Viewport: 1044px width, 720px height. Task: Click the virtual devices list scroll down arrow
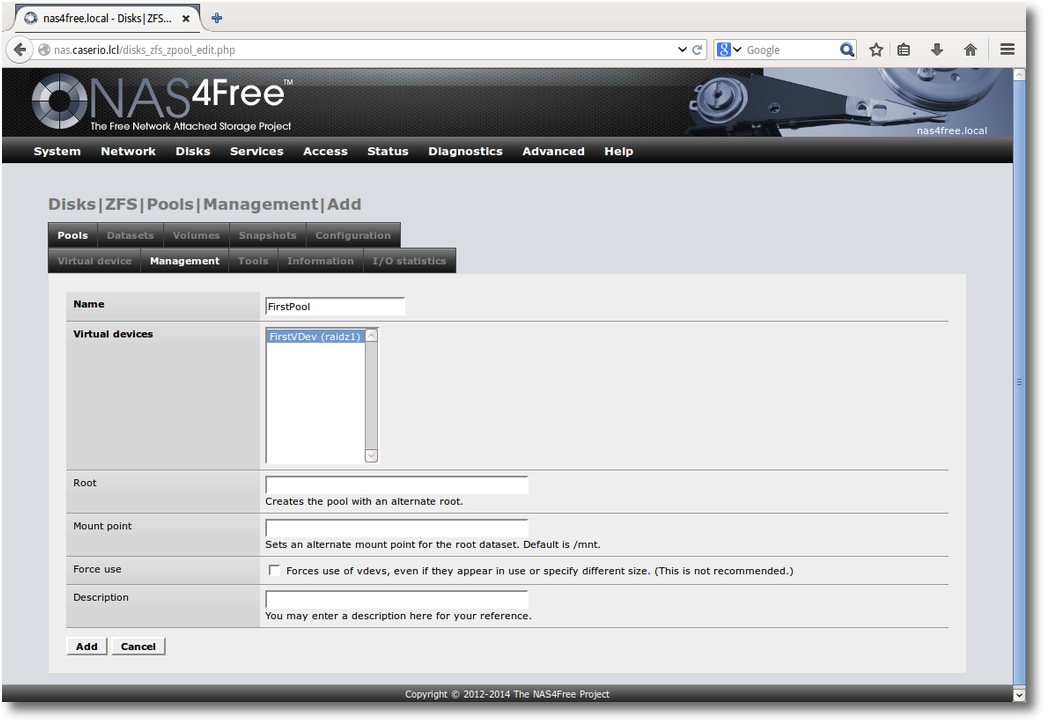point(372,456)
